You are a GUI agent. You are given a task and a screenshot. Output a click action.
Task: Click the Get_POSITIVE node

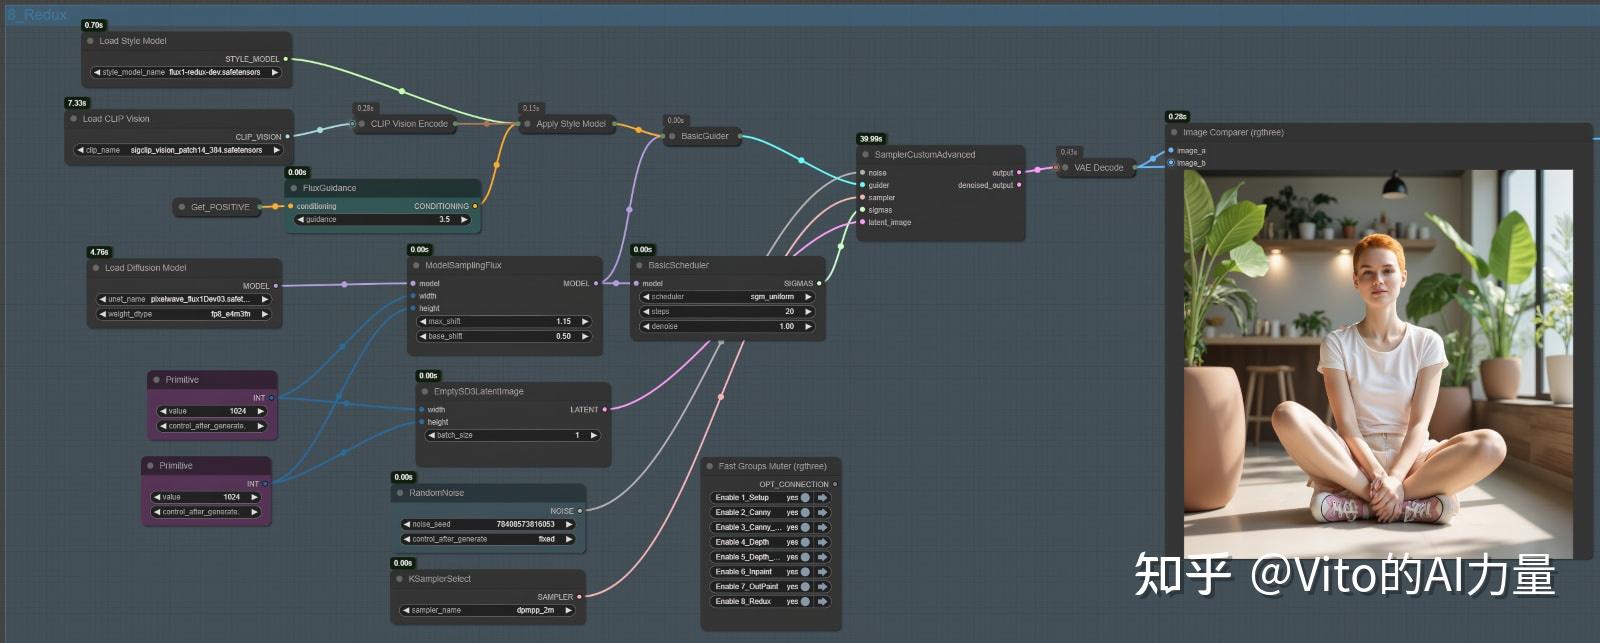click(x=220, y=207)
